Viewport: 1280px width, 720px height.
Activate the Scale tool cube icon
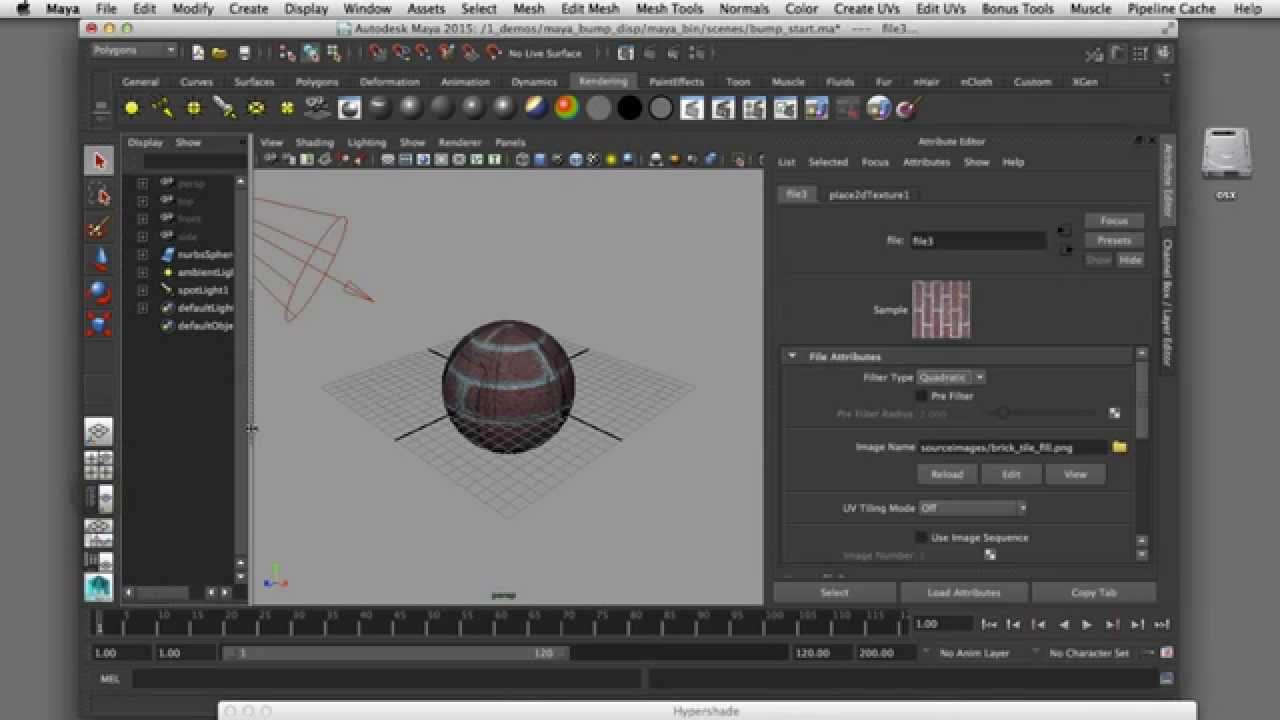tap(99, 325)
